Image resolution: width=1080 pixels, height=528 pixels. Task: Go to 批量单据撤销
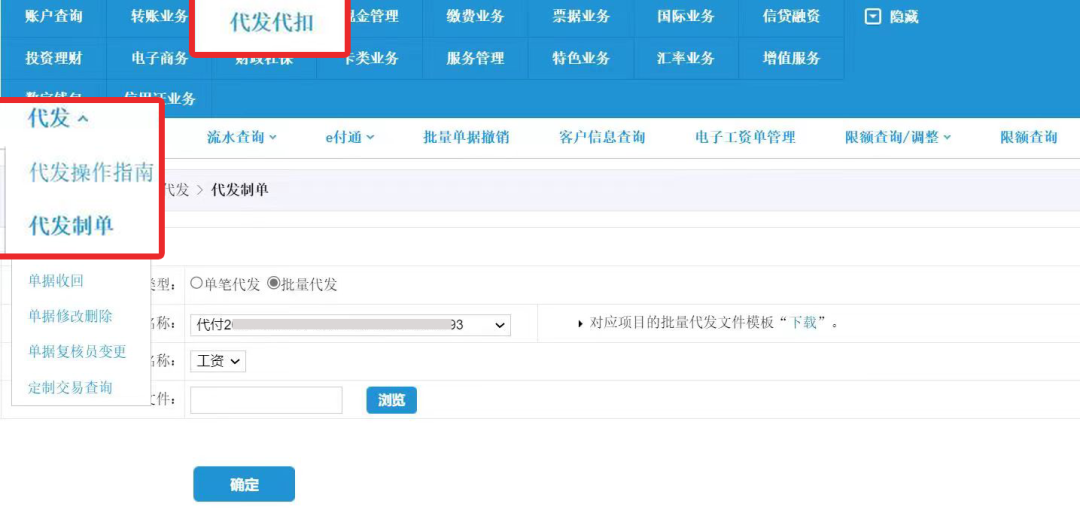466,138
